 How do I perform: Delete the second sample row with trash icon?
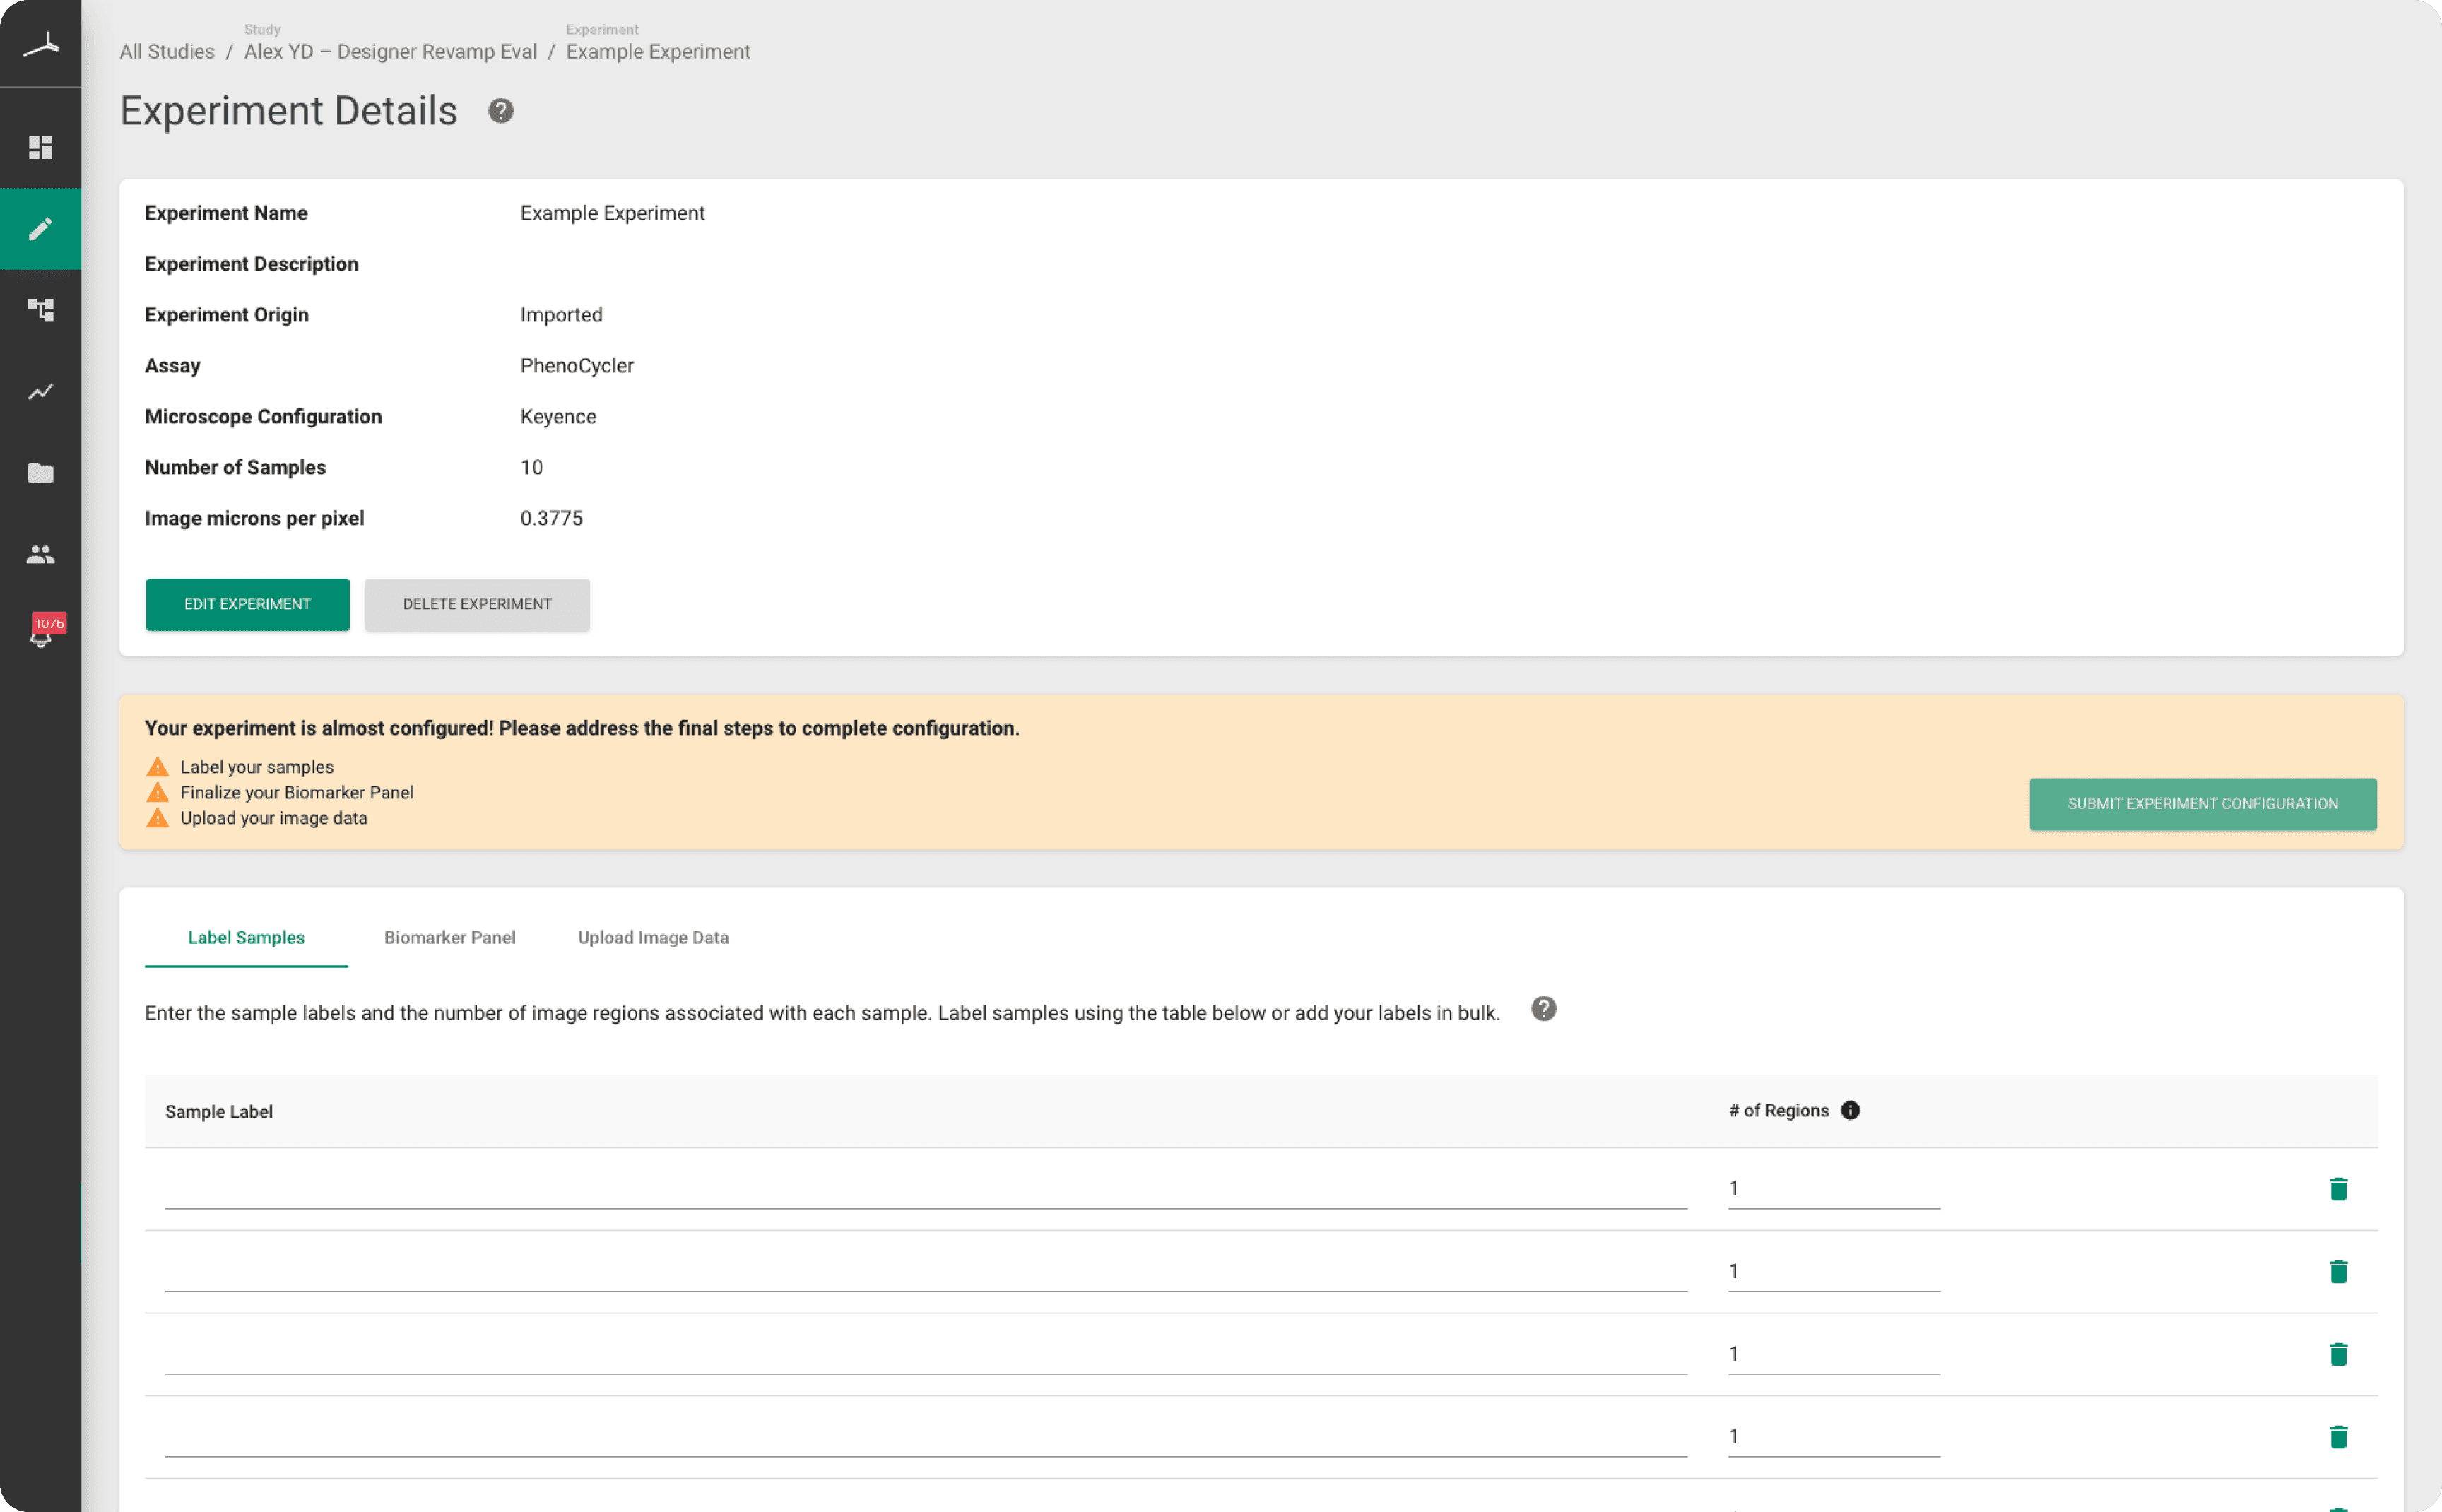point(2338,1272)
